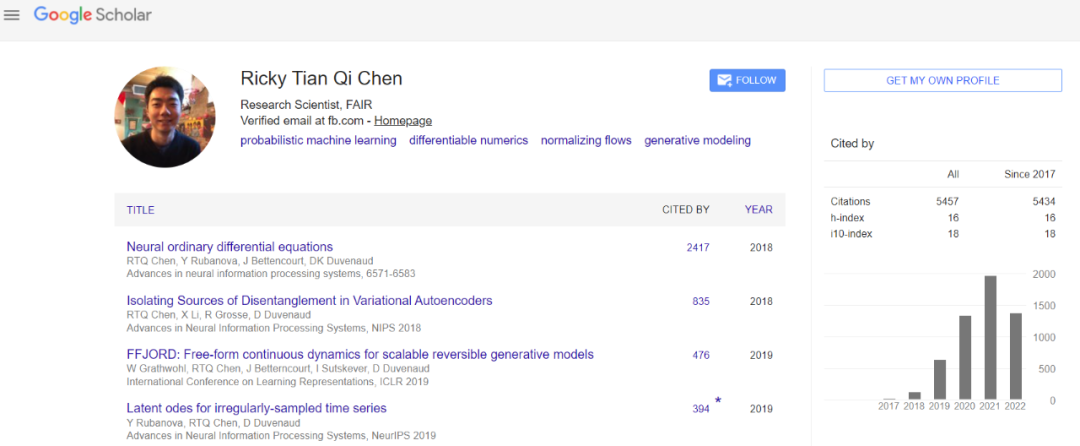This screenshot has height=446, width=1080.
Task: Open Latent odes for irregularly-sampled paper
Action: coord(256,408)
